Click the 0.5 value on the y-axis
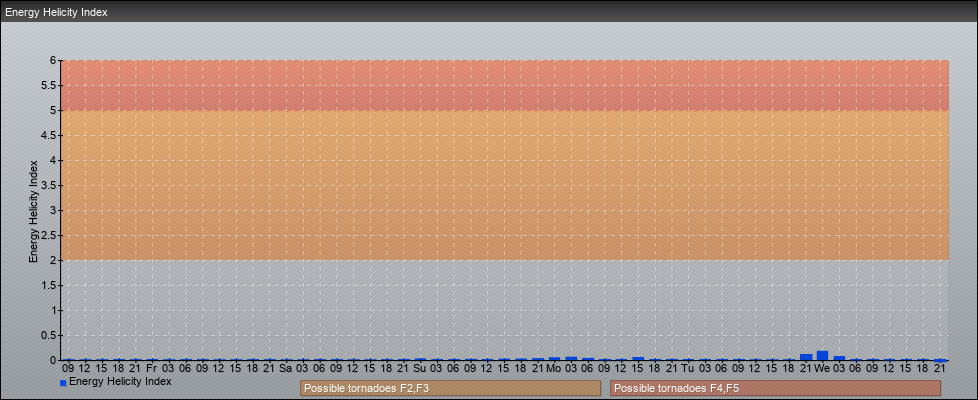The width and height of the screenshot is (978, 400). click(50, 335)
